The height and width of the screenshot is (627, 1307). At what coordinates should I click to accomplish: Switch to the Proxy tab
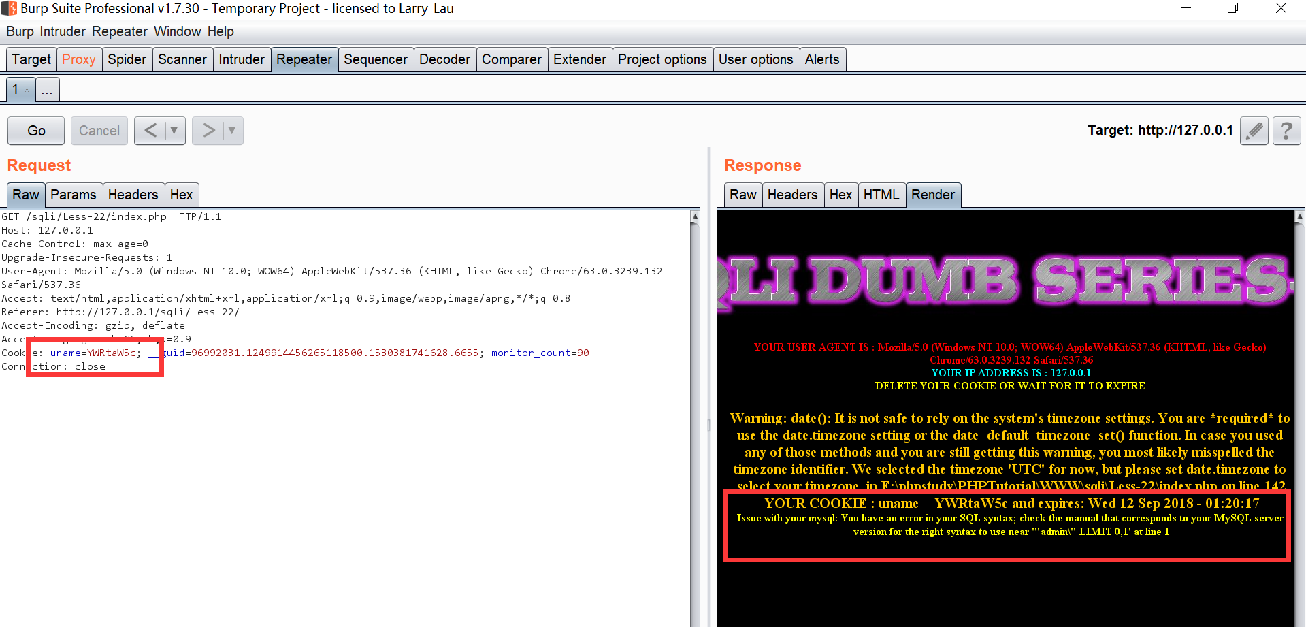coord(79,59)
